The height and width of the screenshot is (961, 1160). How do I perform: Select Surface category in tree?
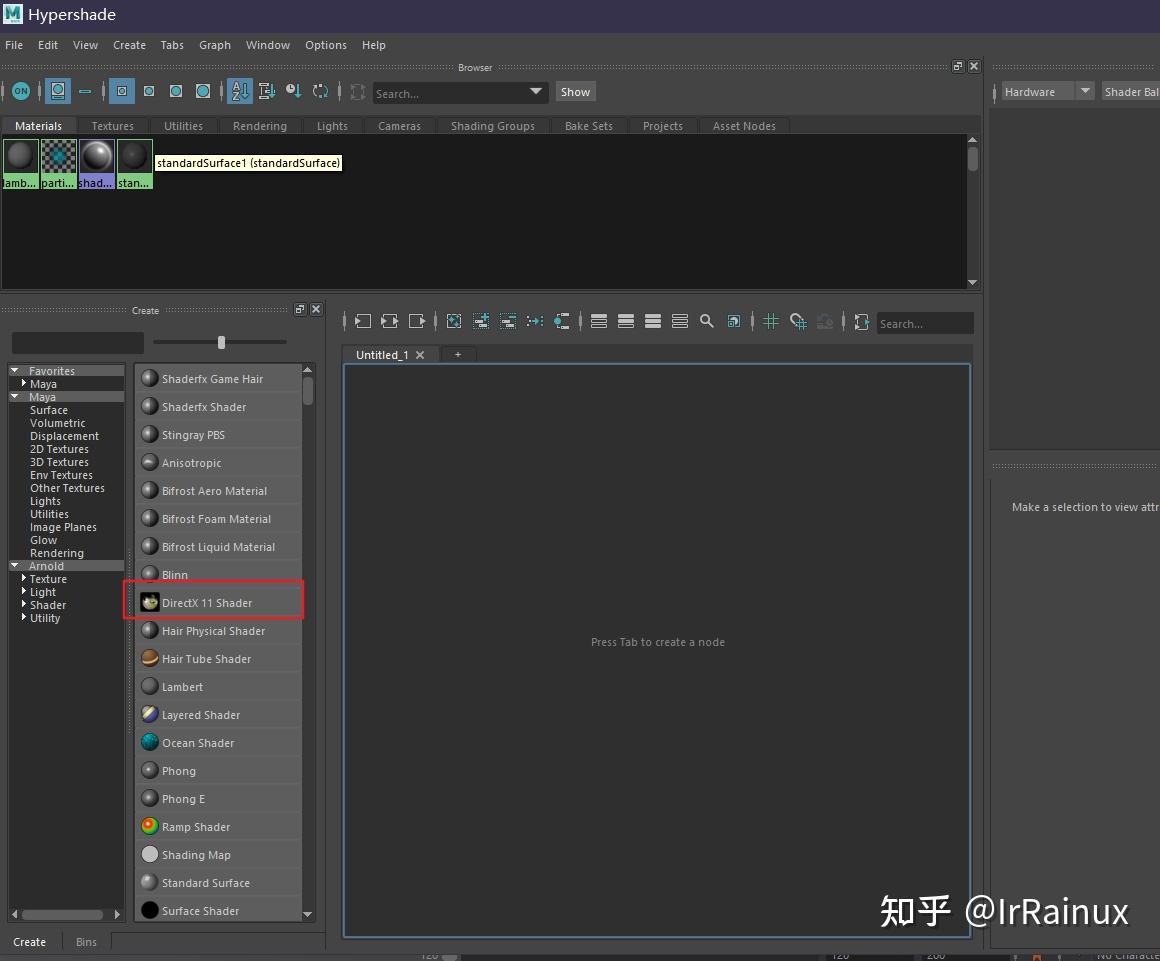click(49, 410)
